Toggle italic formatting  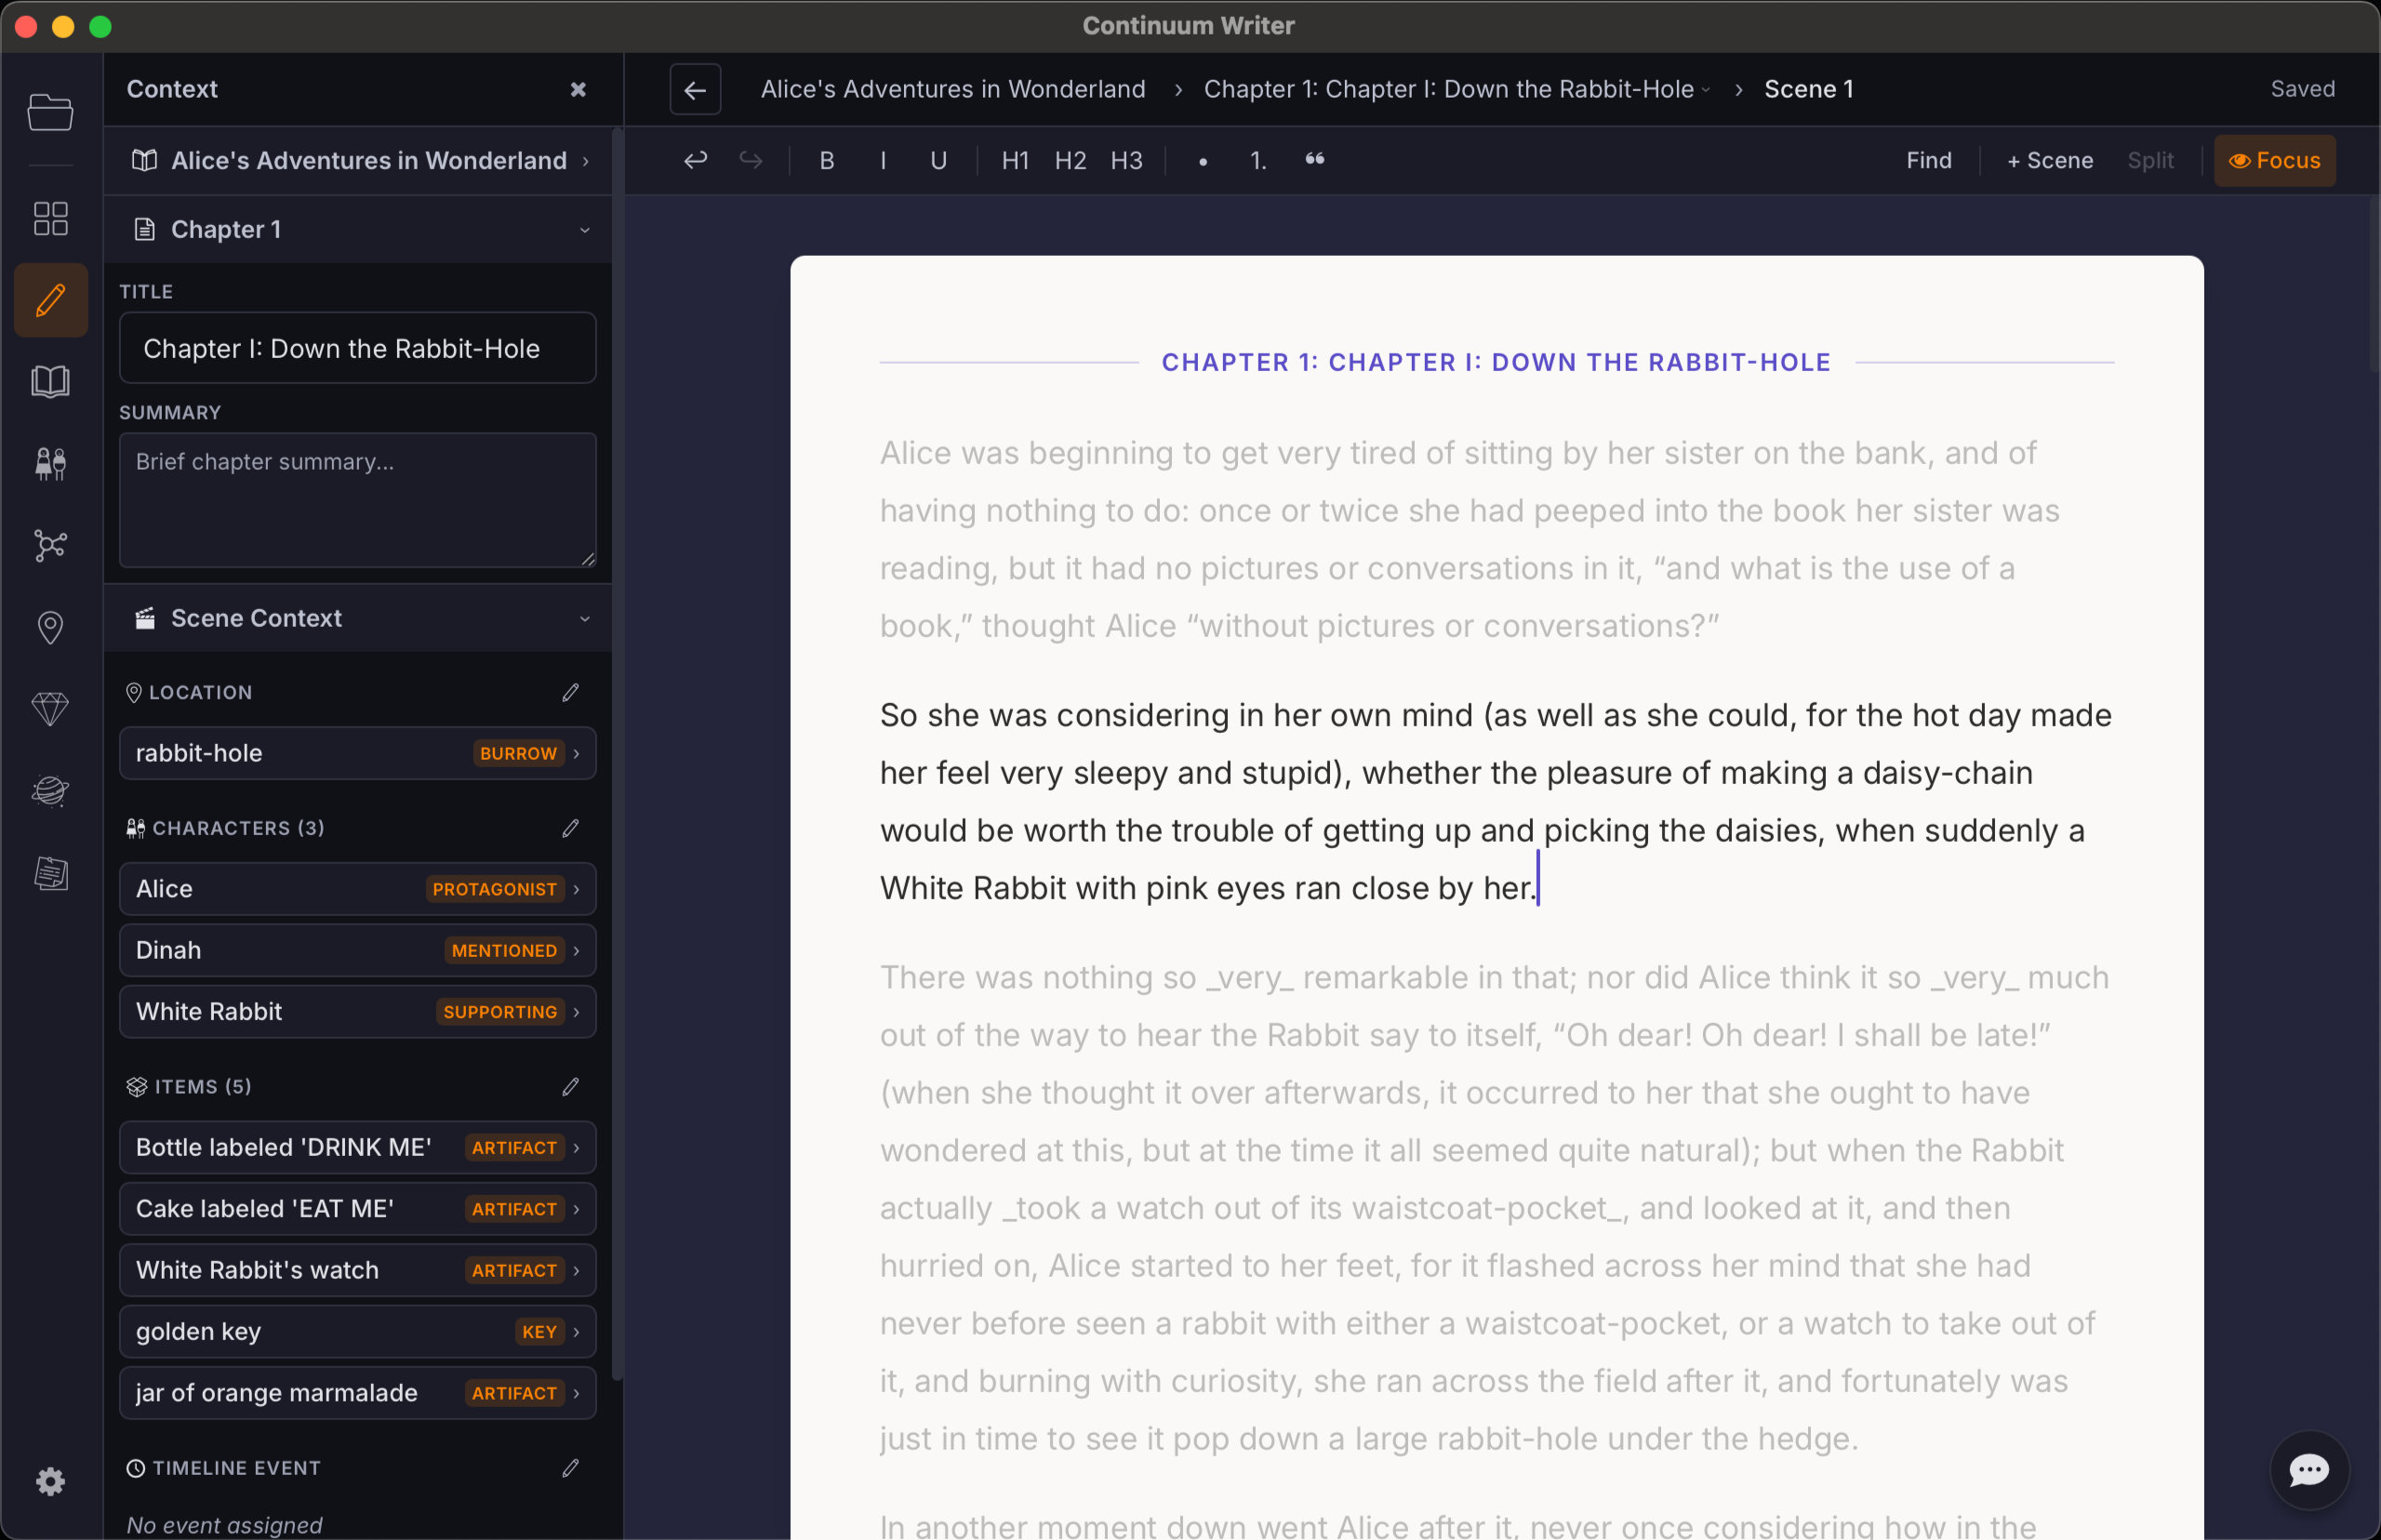[x=883, y=160]
